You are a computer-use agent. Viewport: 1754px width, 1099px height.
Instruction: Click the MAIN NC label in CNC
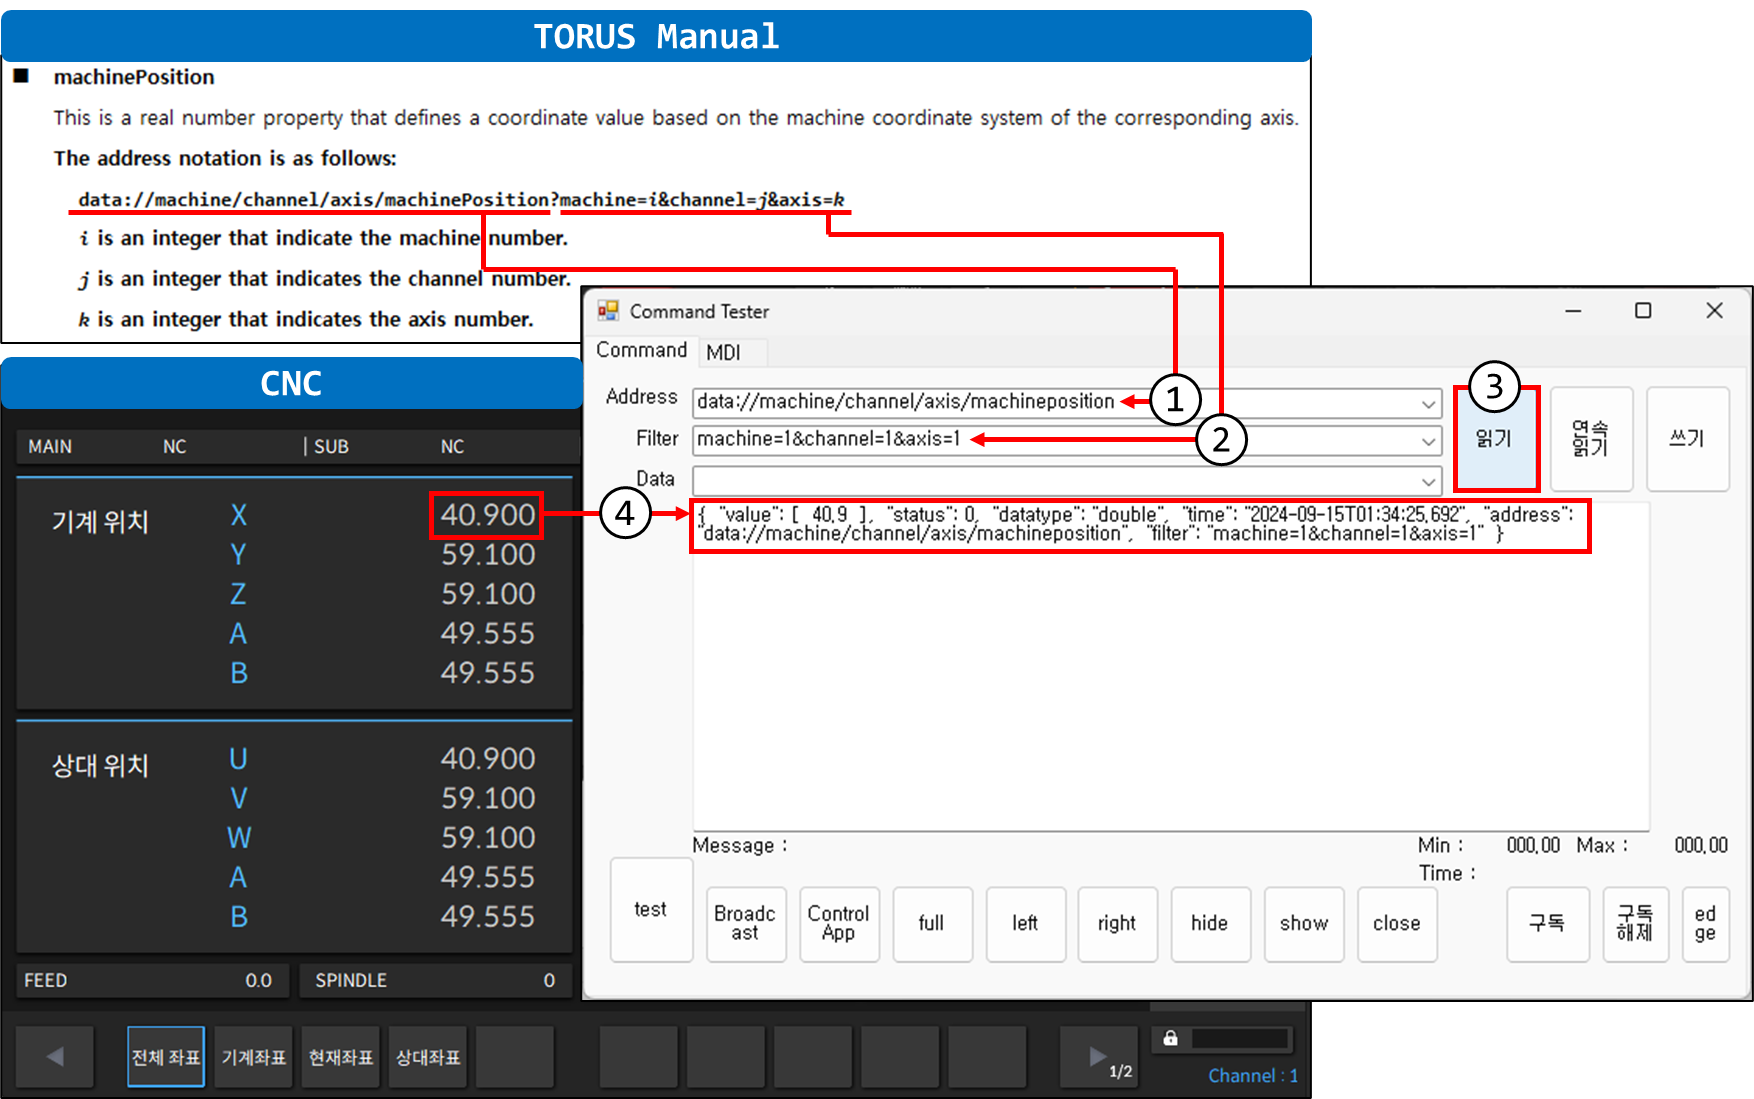(107, 447)
